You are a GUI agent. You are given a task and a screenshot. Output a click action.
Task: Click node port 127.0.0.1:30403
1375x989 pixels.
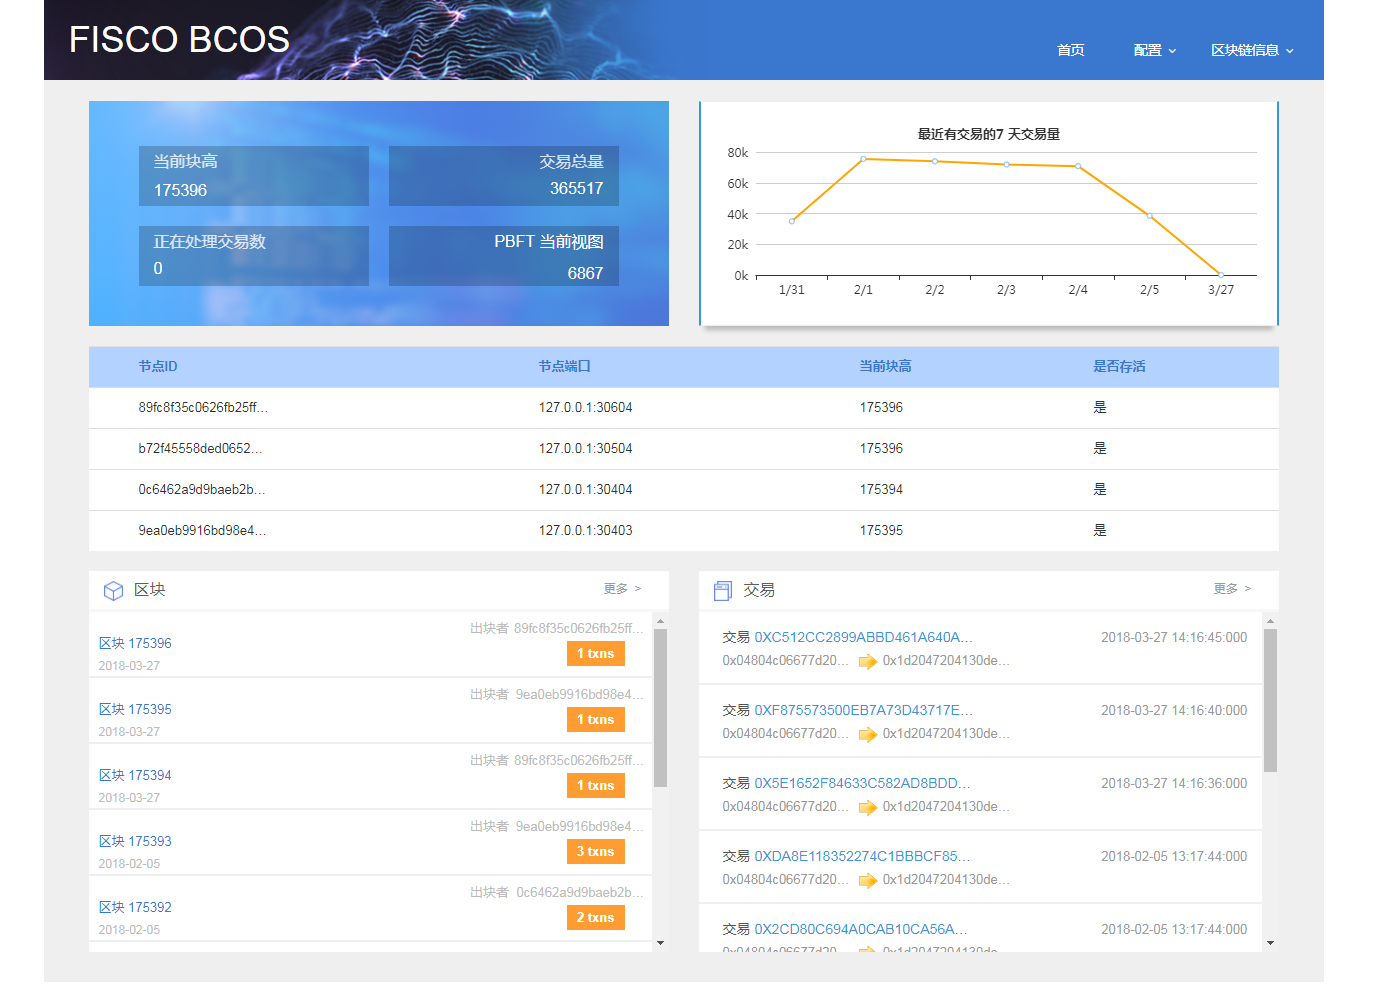(586, 531)
